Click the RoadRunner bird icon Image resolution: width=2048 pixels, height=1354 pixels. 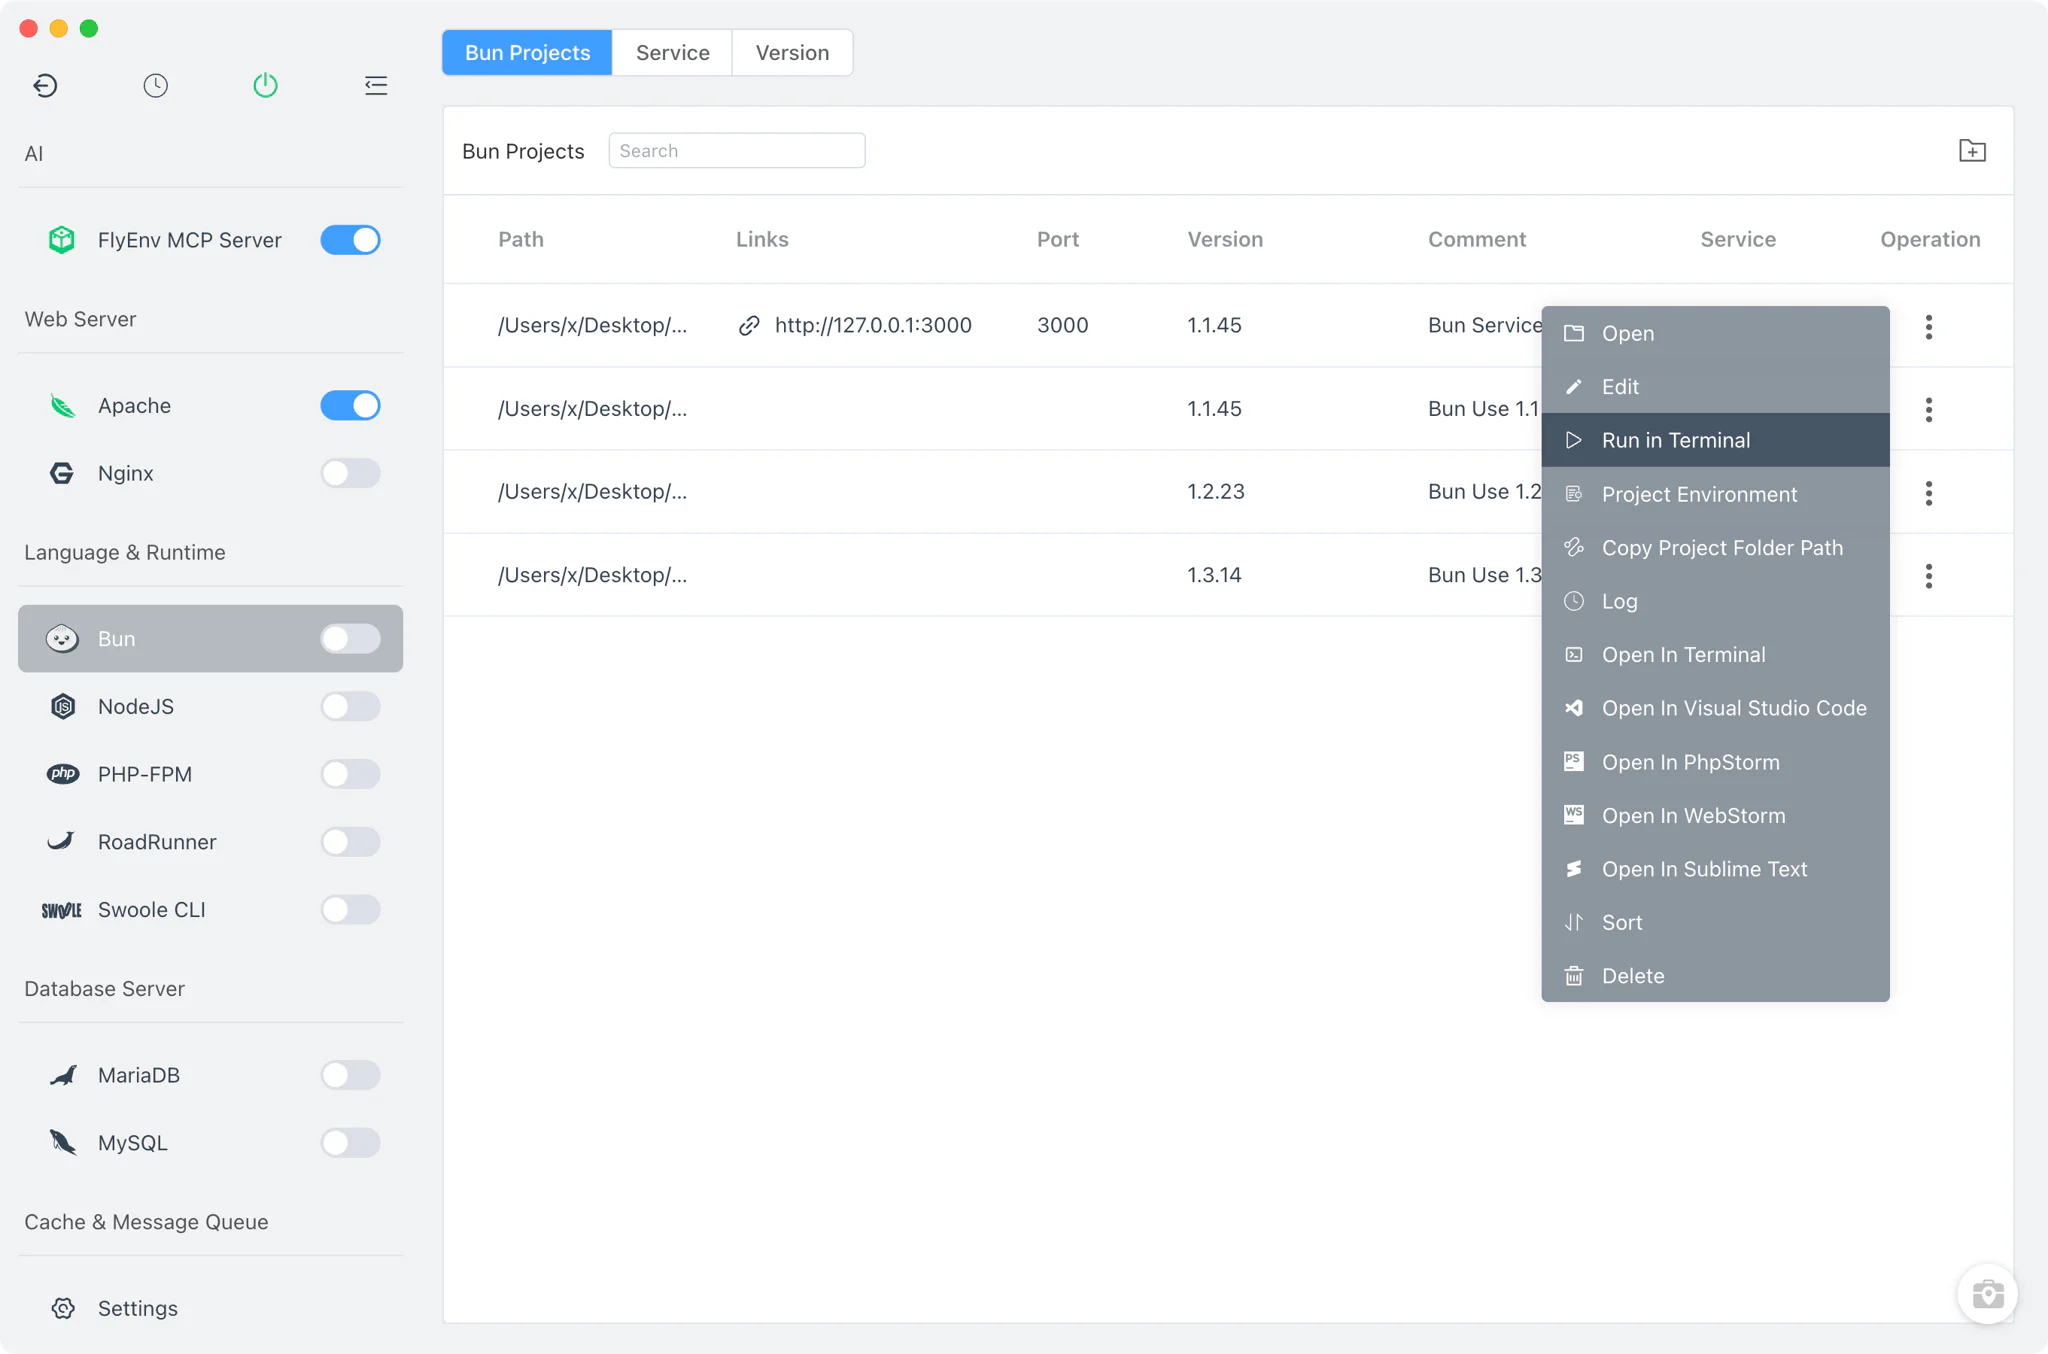62,841
